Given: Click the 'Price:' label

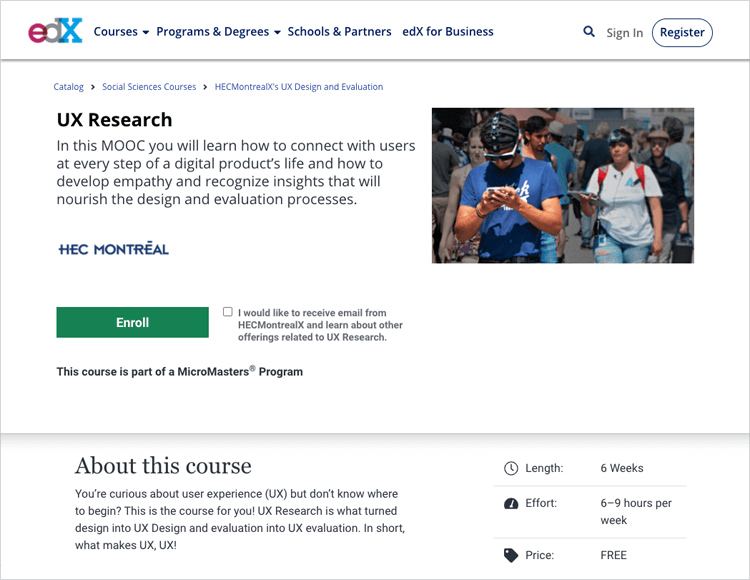Looking at the screenshot, I should (540, 555).
